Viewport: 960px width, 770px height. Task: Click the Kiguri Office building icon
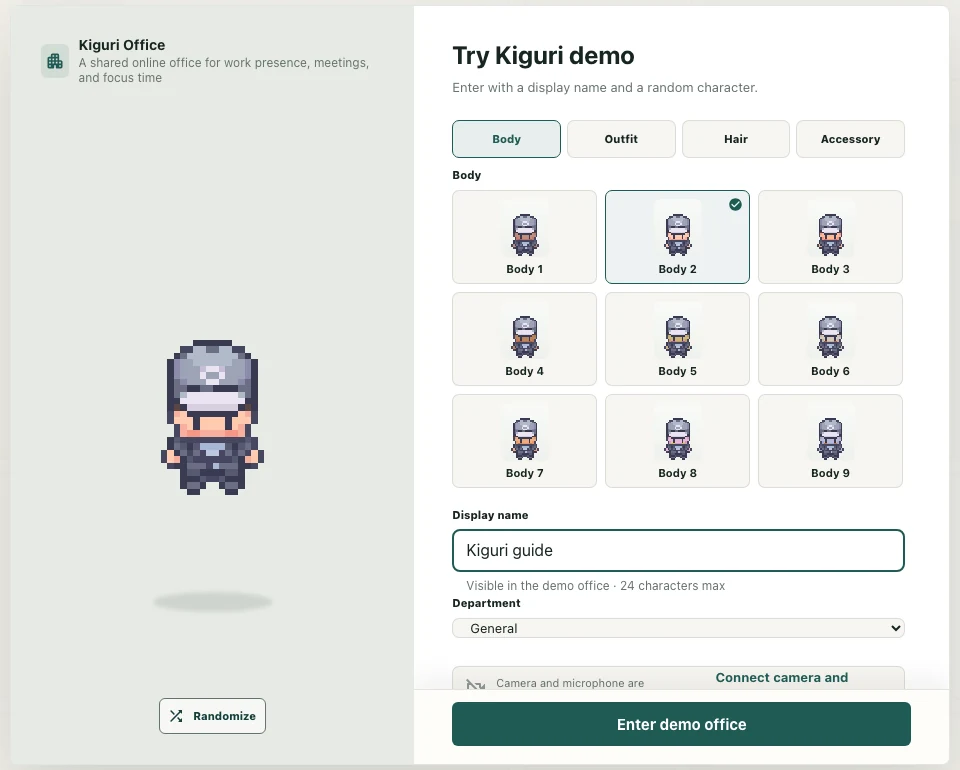(x=55, y=61)
